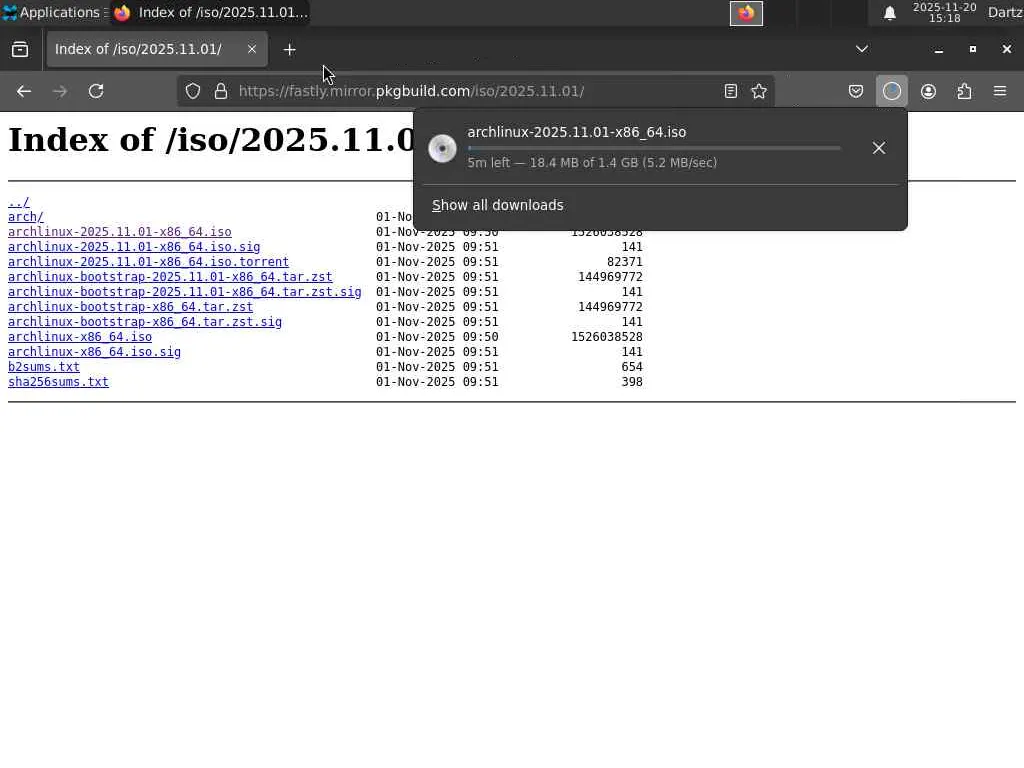The image size is (1024, 768).
Task: Expand the list all tabs chevron
Action: 861,49
